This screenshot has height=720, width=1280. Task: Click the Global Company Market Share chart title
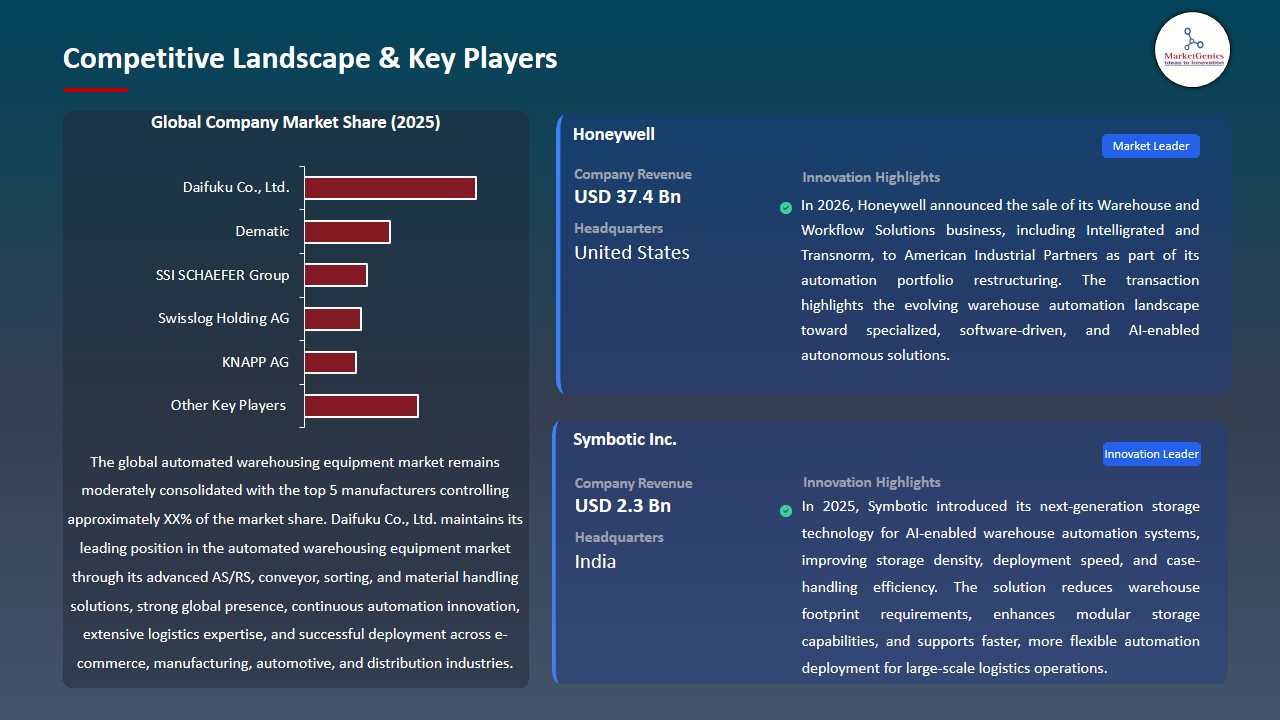click(x=296, y=123)
